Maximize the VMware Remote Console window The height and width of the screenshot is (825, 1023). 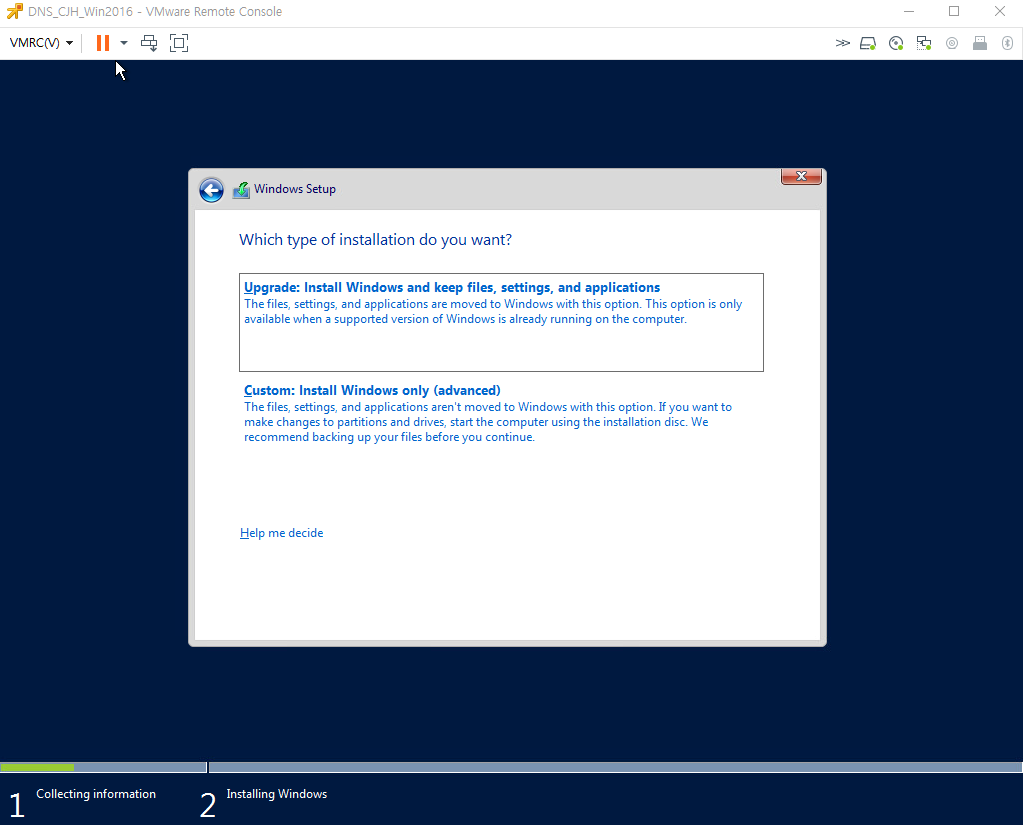(x=954, y=11)
